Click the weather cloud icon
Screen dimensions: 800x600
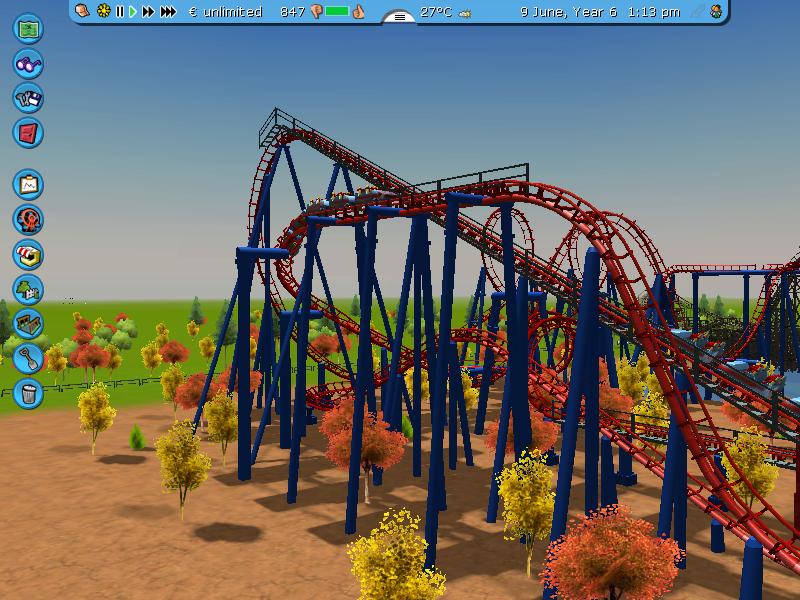pos(464,14)
